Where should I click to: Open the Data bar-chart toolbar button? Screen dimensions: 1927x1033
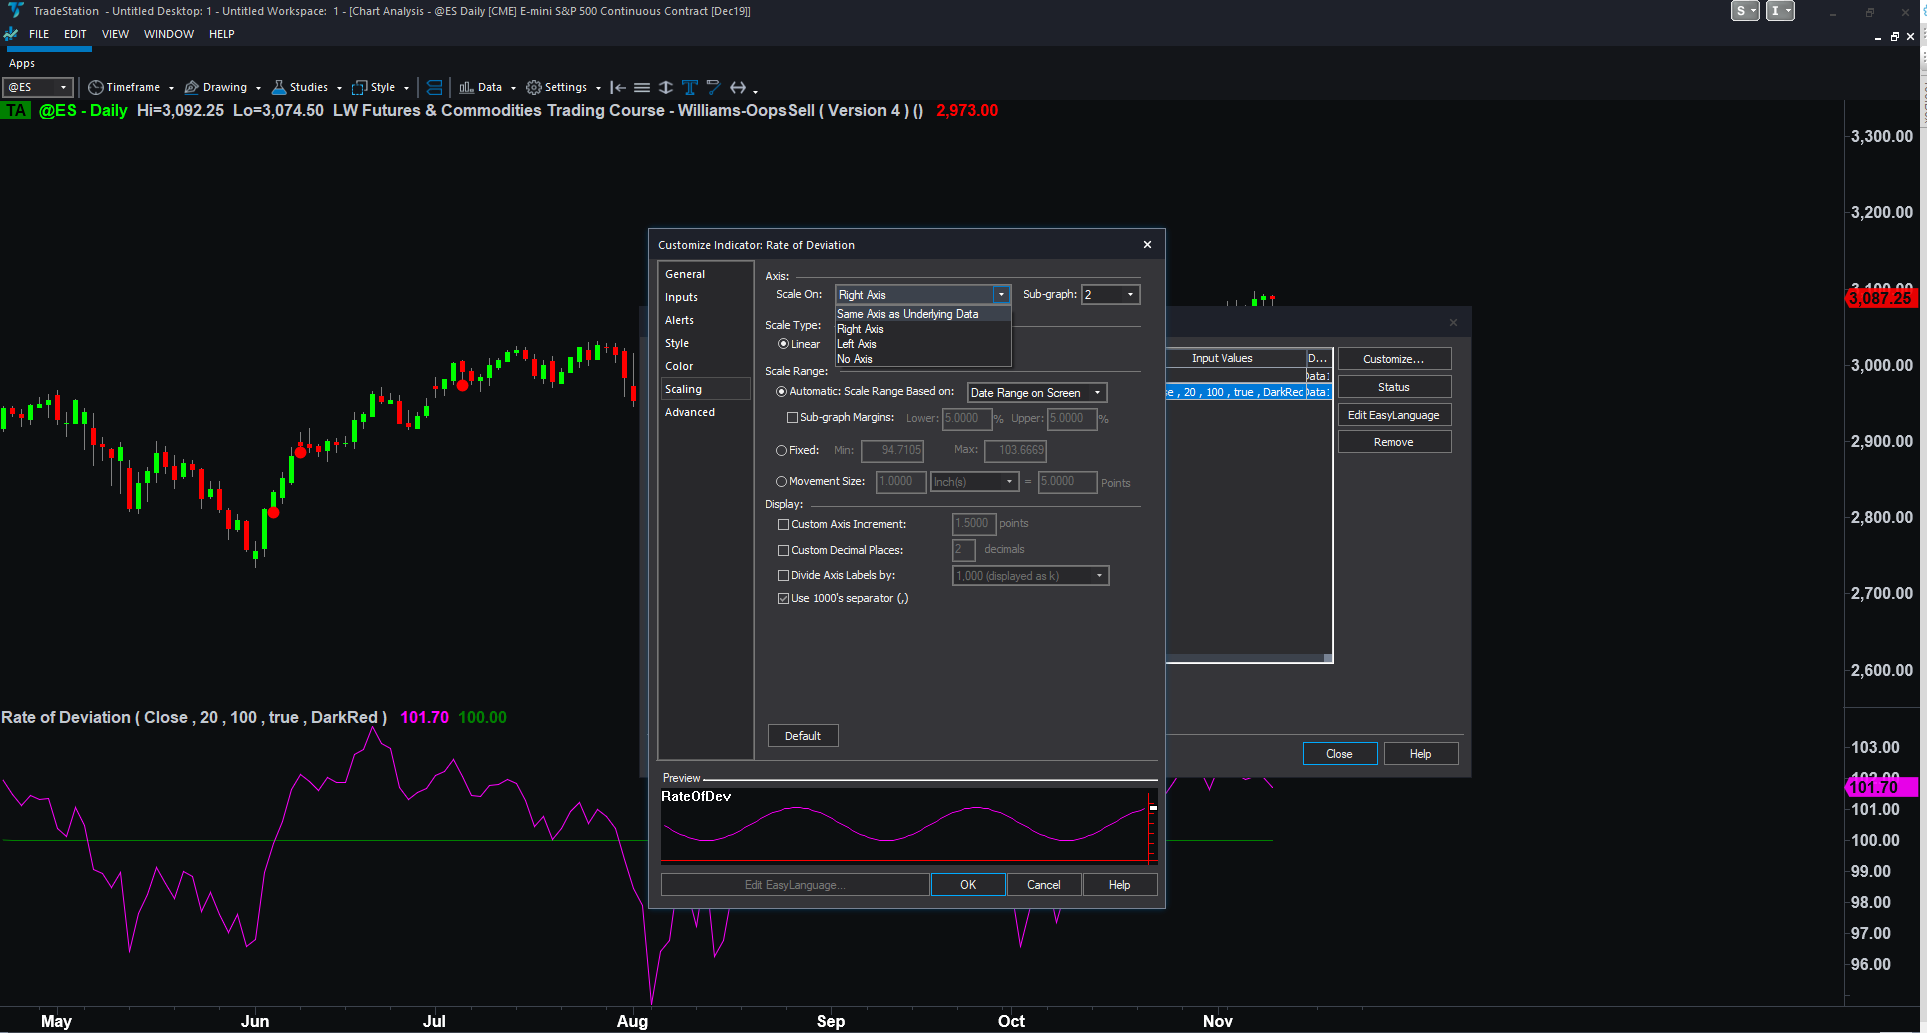click(487, 87)
